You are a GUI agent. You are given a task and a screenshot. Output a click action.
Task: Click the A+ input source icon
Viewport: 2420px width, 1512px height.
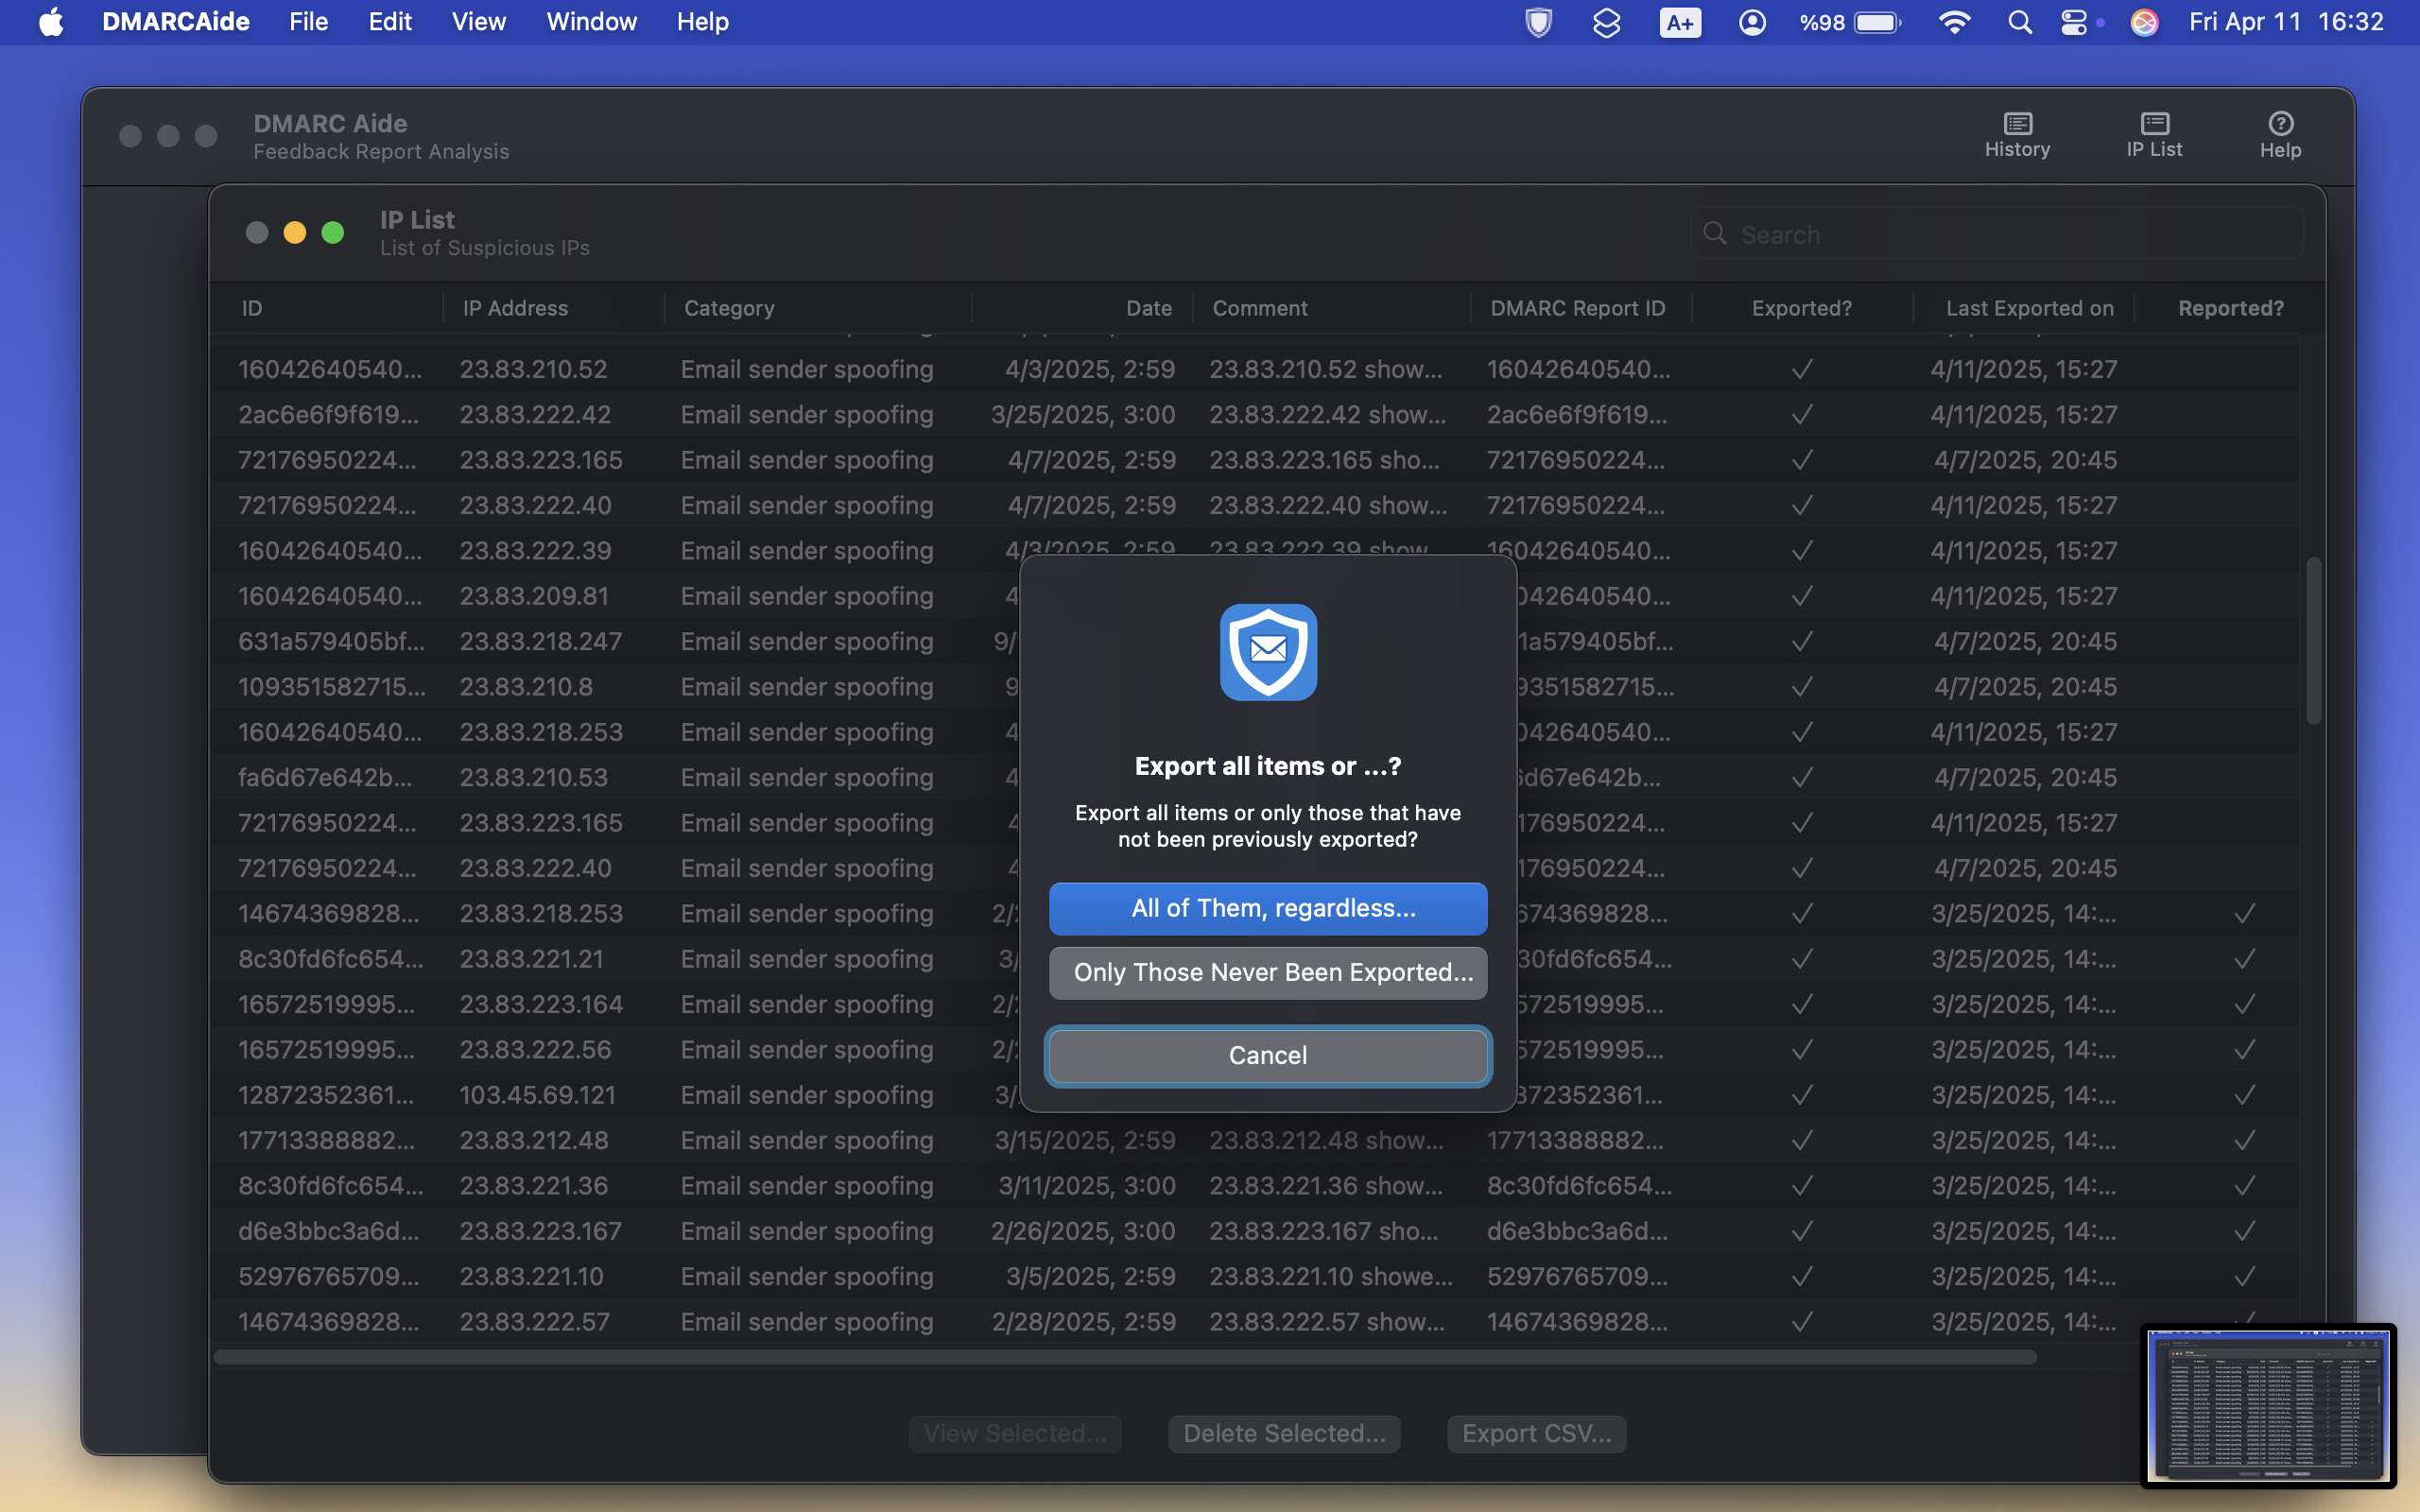pos(1680,22)
